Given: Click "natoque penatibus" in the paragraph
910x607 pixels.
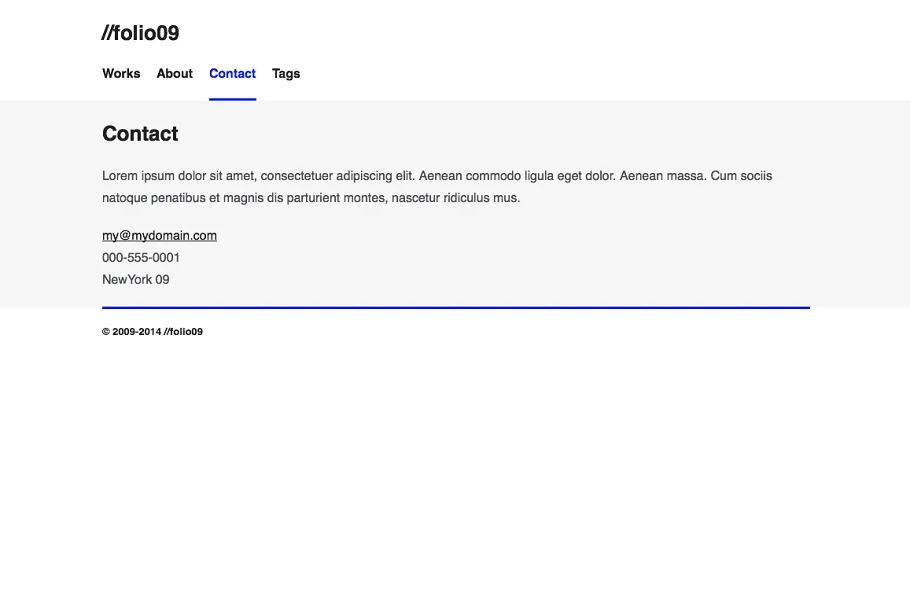Looking at the screenshot, I should pyautogui.click(x=152, y=198).
